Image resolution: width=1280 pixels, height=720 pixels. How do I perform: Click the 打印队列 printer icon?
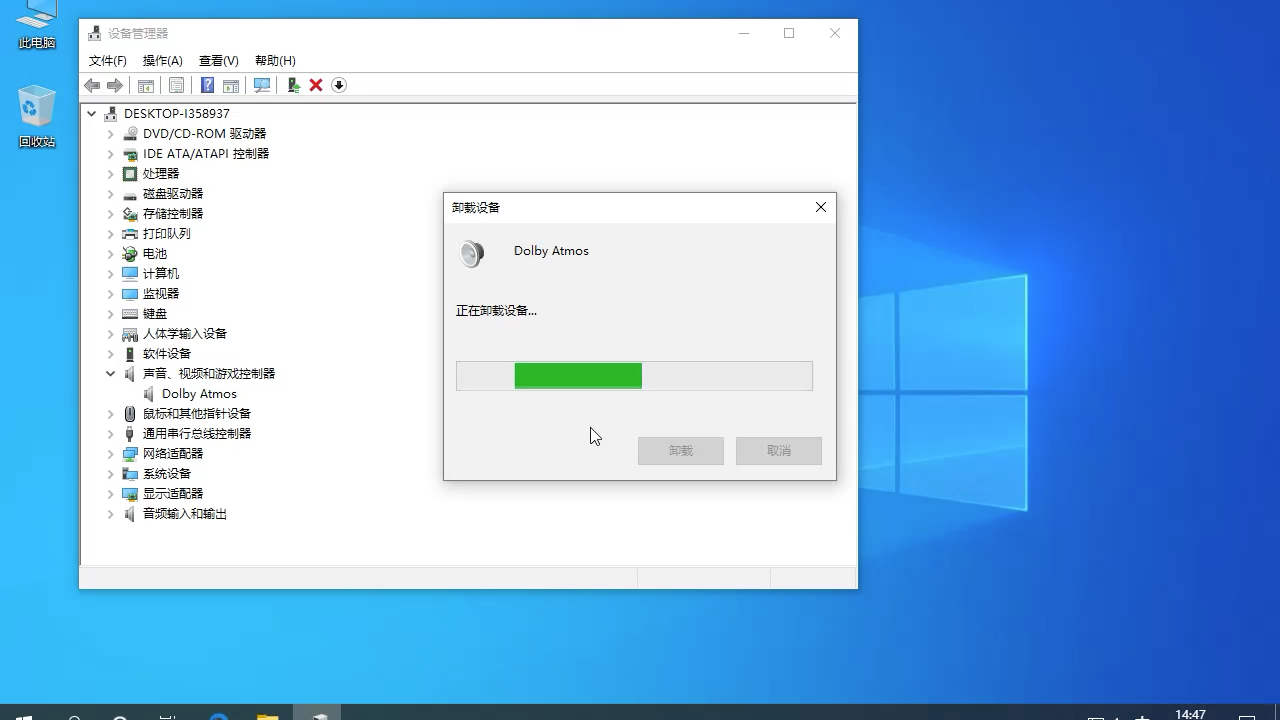[130, 234]
